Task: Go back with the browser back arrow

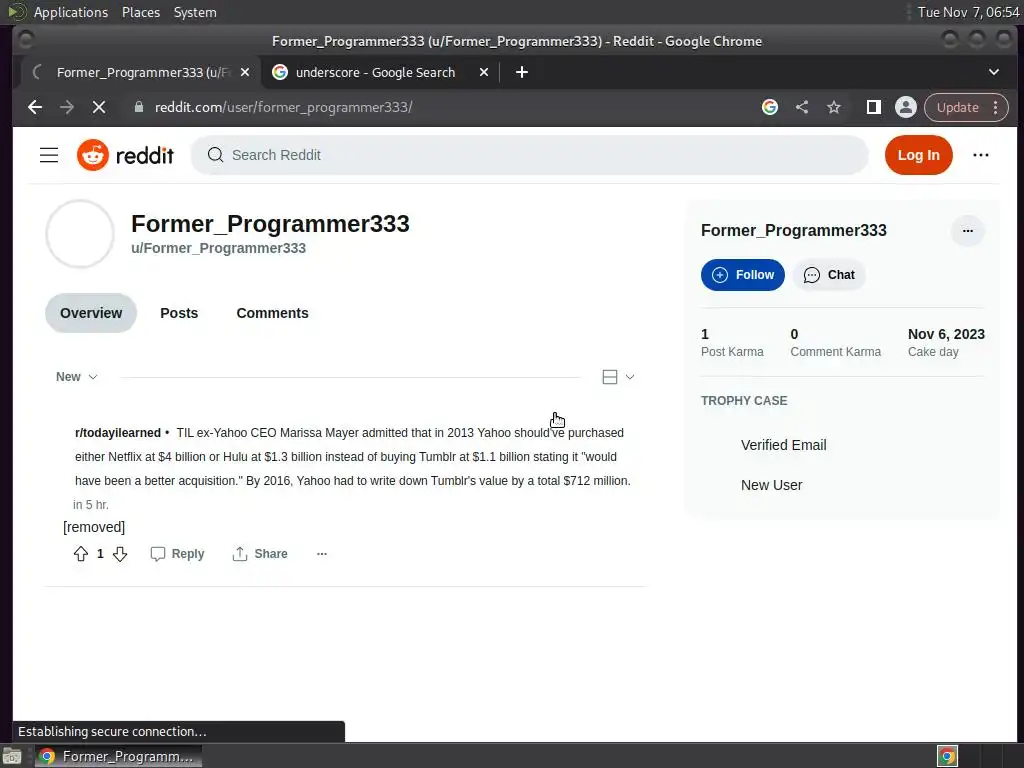Action: pos(35,107)
